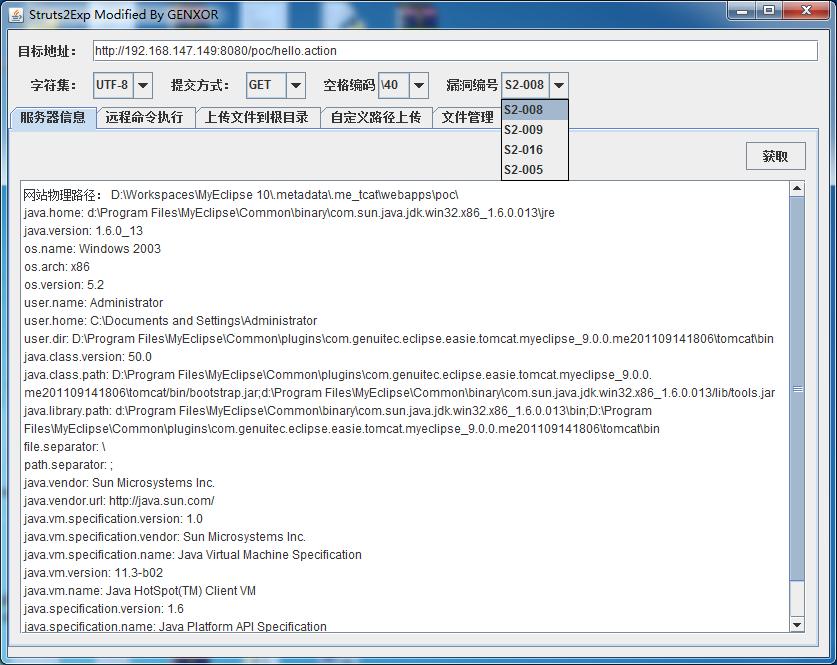Minimize the Struts2Exp window
Screen dimensions: 837x665
click(x=741, y=10)
